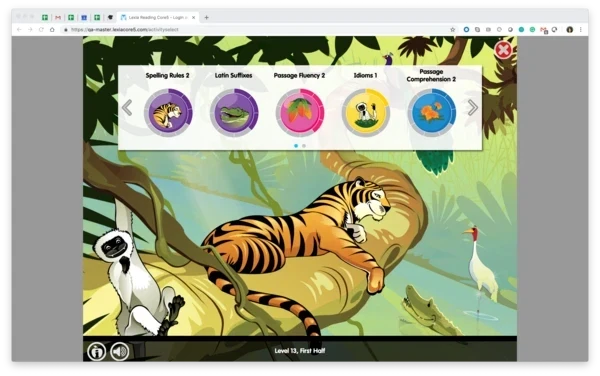Switch to the Gmail tab
The image size is (600, 376).
(x=58, y=17)
